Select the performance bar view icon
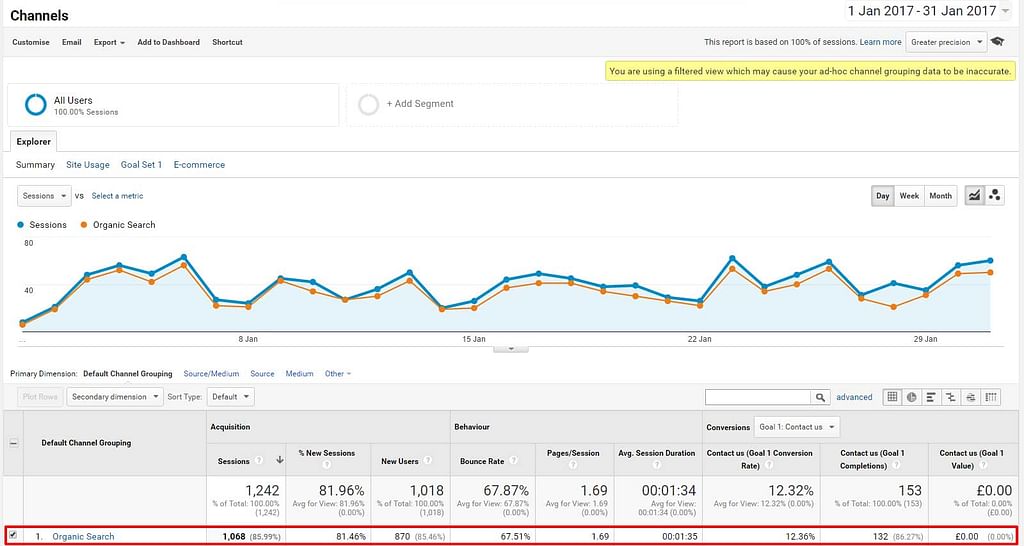1024x546 pixels. coord(930,397)
